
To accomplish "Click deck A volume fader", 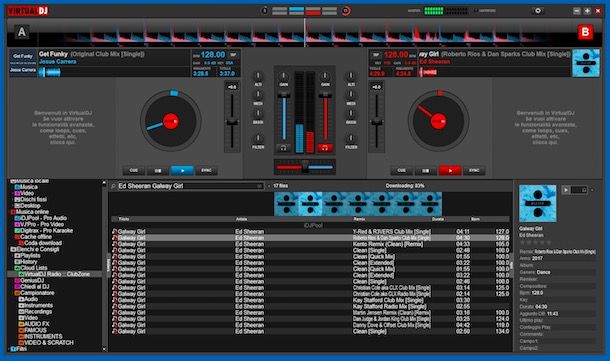I will click(x=284, y=95).
